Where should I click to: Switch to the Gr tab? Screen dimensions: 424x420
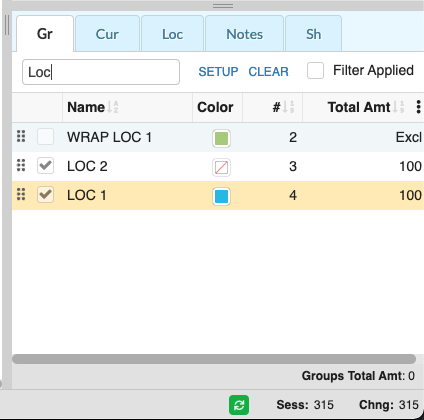pos(45,34)
